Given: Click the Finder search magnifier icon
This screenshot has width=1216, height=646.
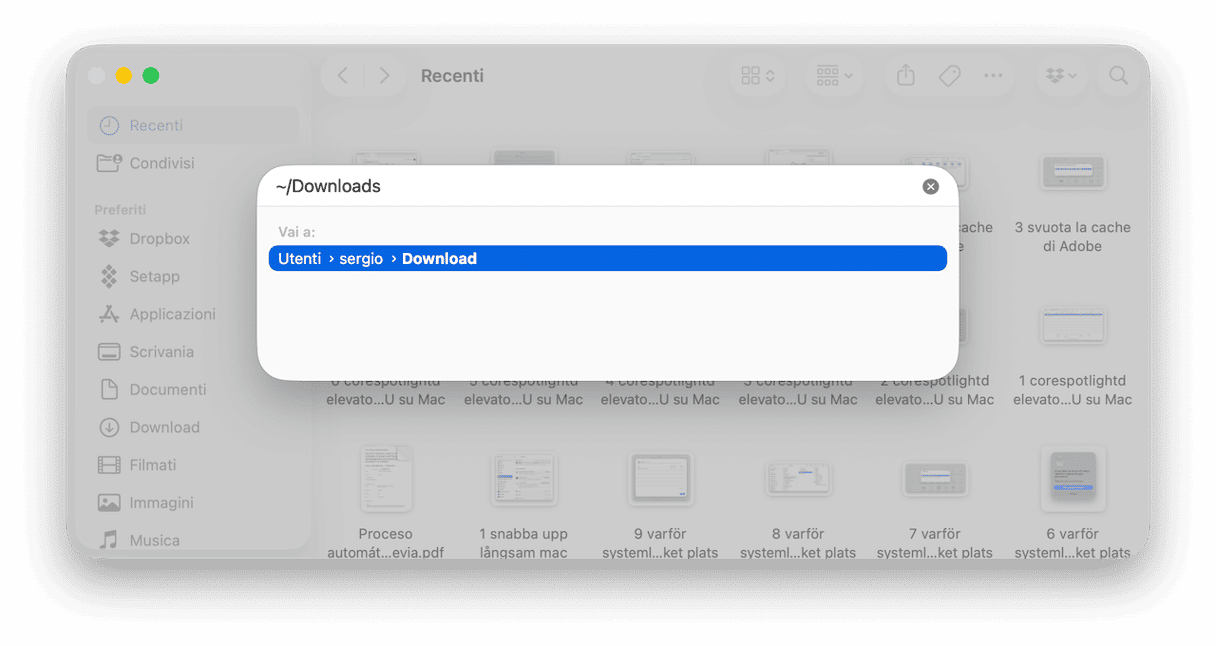Looking at the screenshot, I should [1118, 76].
